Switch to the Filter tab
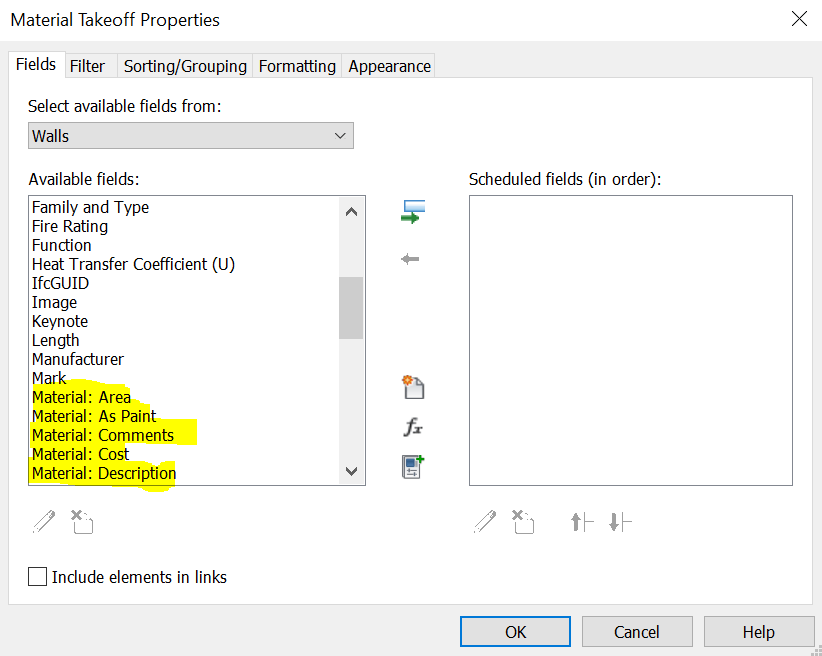The image size is (822, 656). click(87, 66)
